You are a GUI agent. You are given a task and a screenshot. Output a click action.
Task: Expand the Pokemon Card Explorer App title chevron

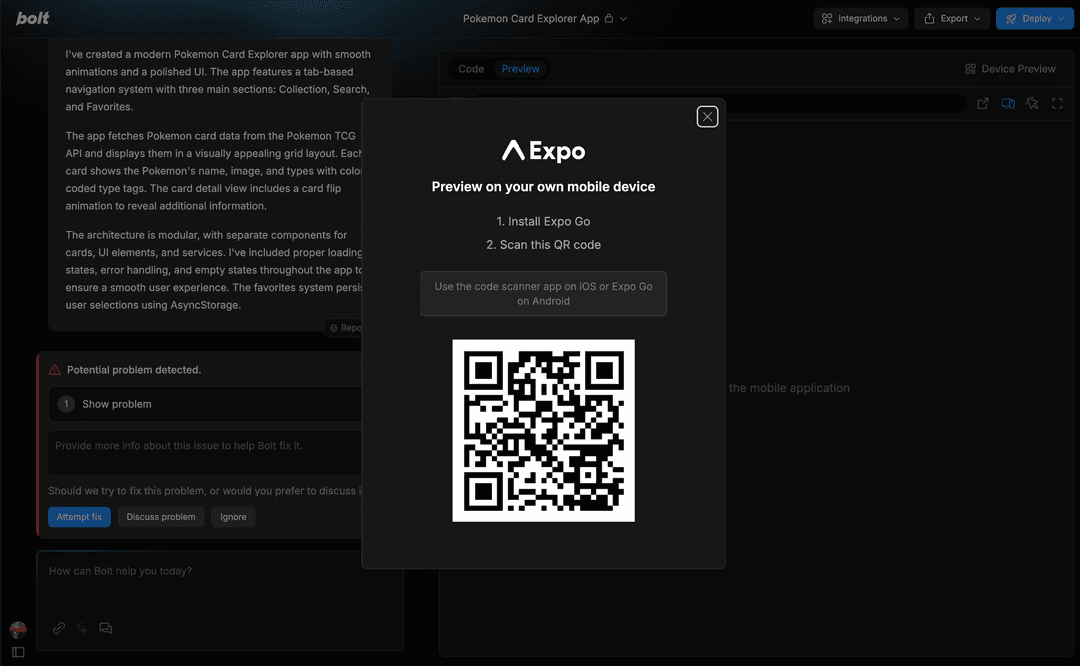point(623,19)
